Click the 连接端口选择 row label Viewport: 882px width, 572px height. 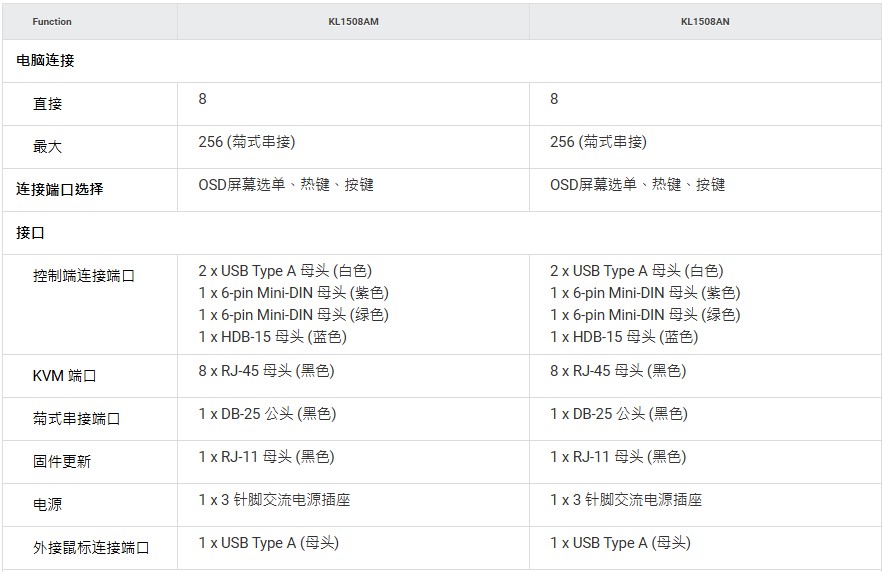pyautogui.click(x=60, y=189)
